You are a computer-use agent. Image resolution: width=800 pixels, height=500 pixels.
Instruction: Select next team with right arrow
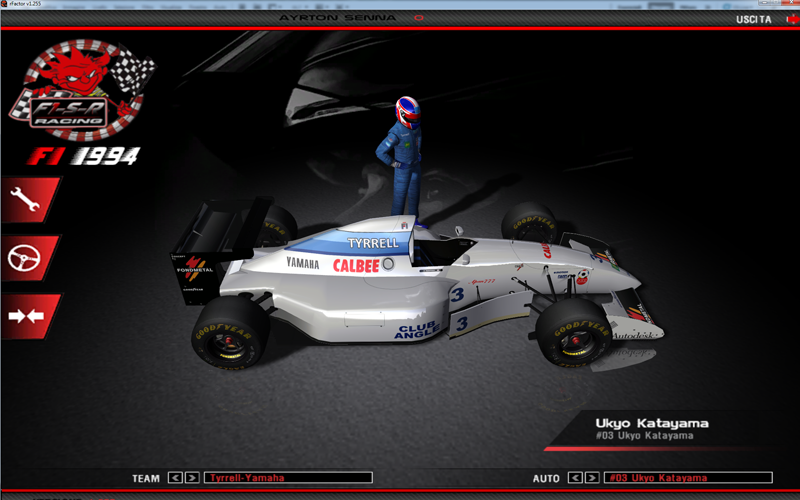[192, 478]
